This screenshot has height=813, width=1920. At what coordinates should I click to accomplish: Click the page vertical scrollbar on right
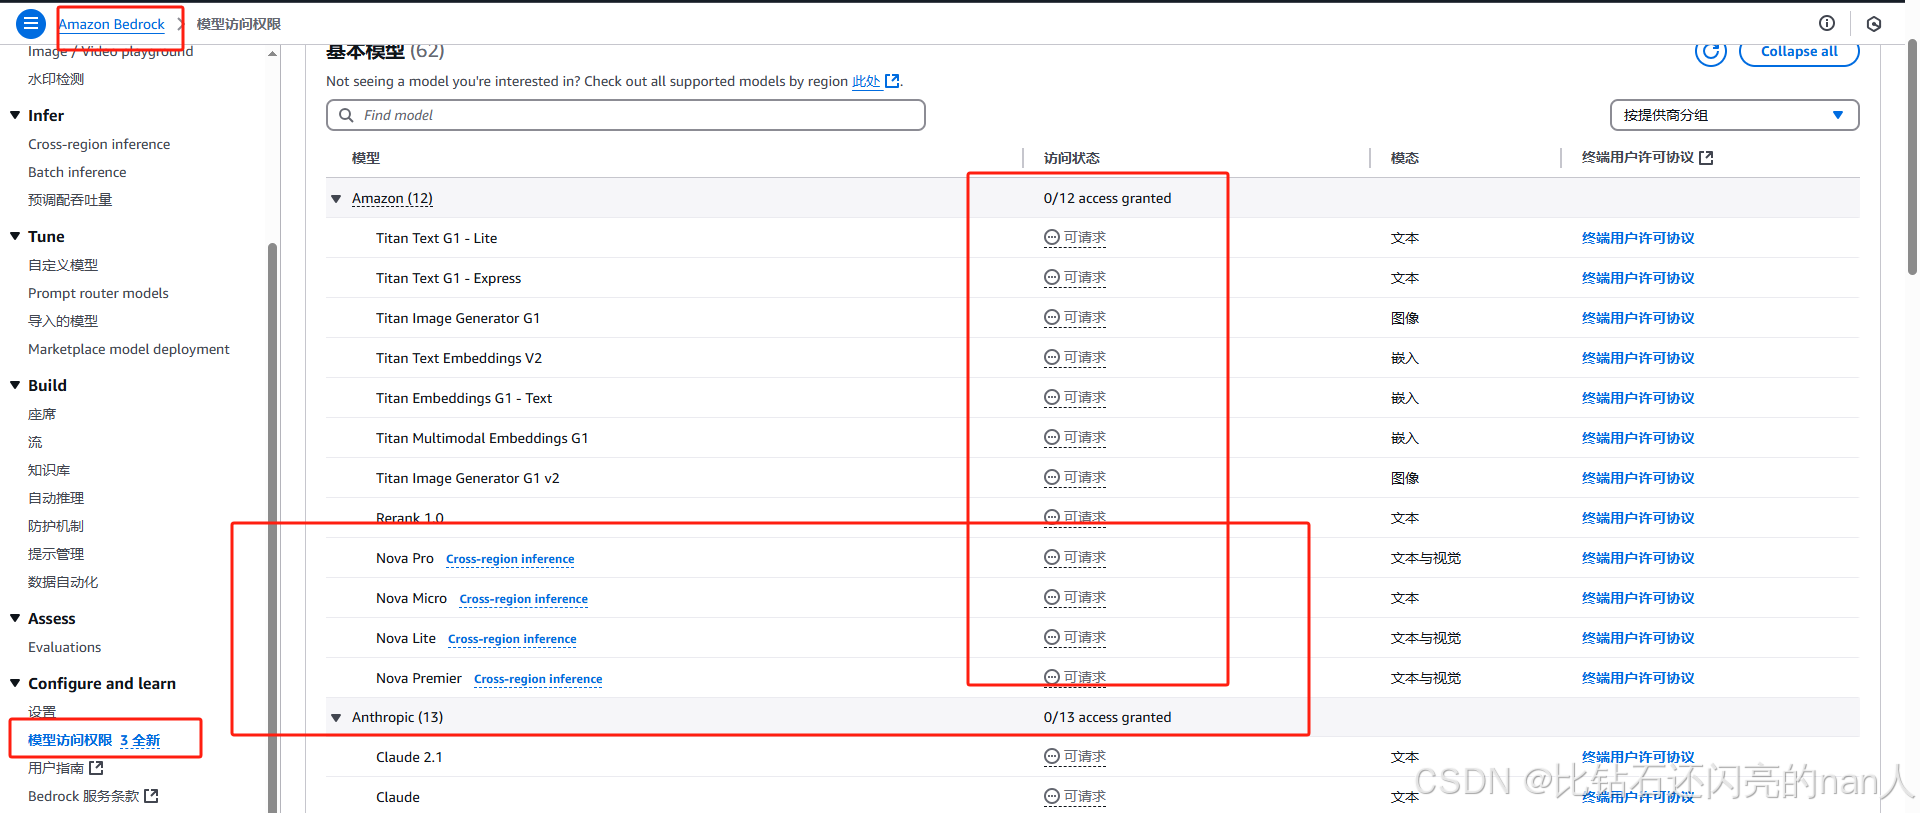(1912, 158)
